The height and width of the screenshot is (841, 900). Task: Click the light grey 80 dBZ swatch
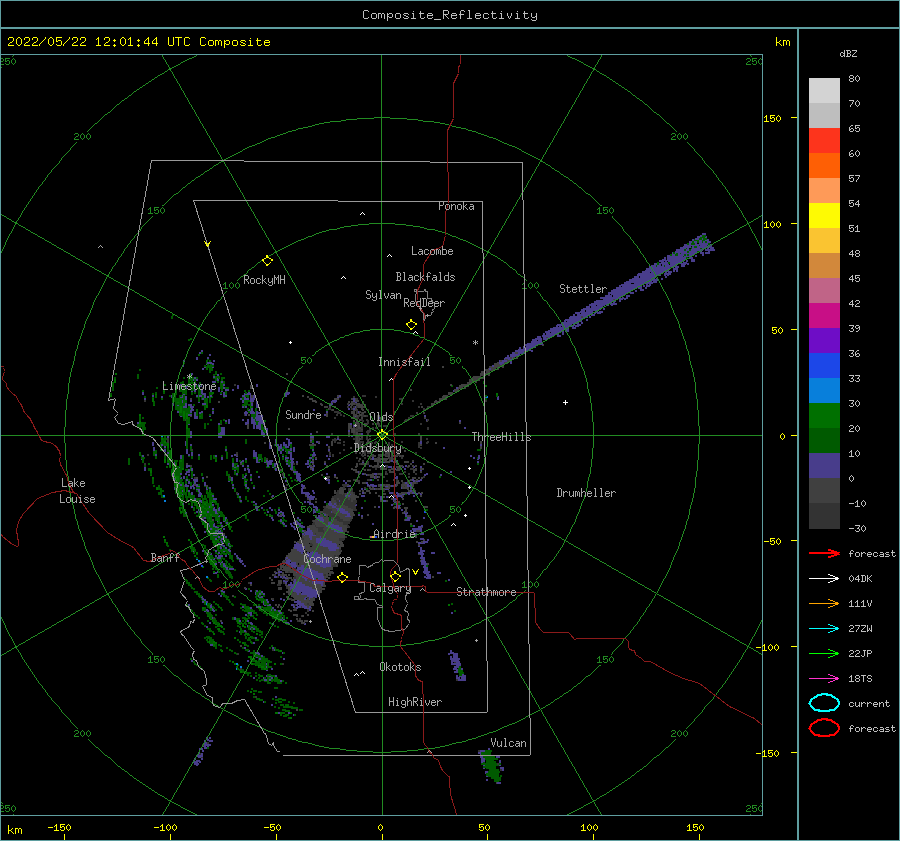click(824, 91)
